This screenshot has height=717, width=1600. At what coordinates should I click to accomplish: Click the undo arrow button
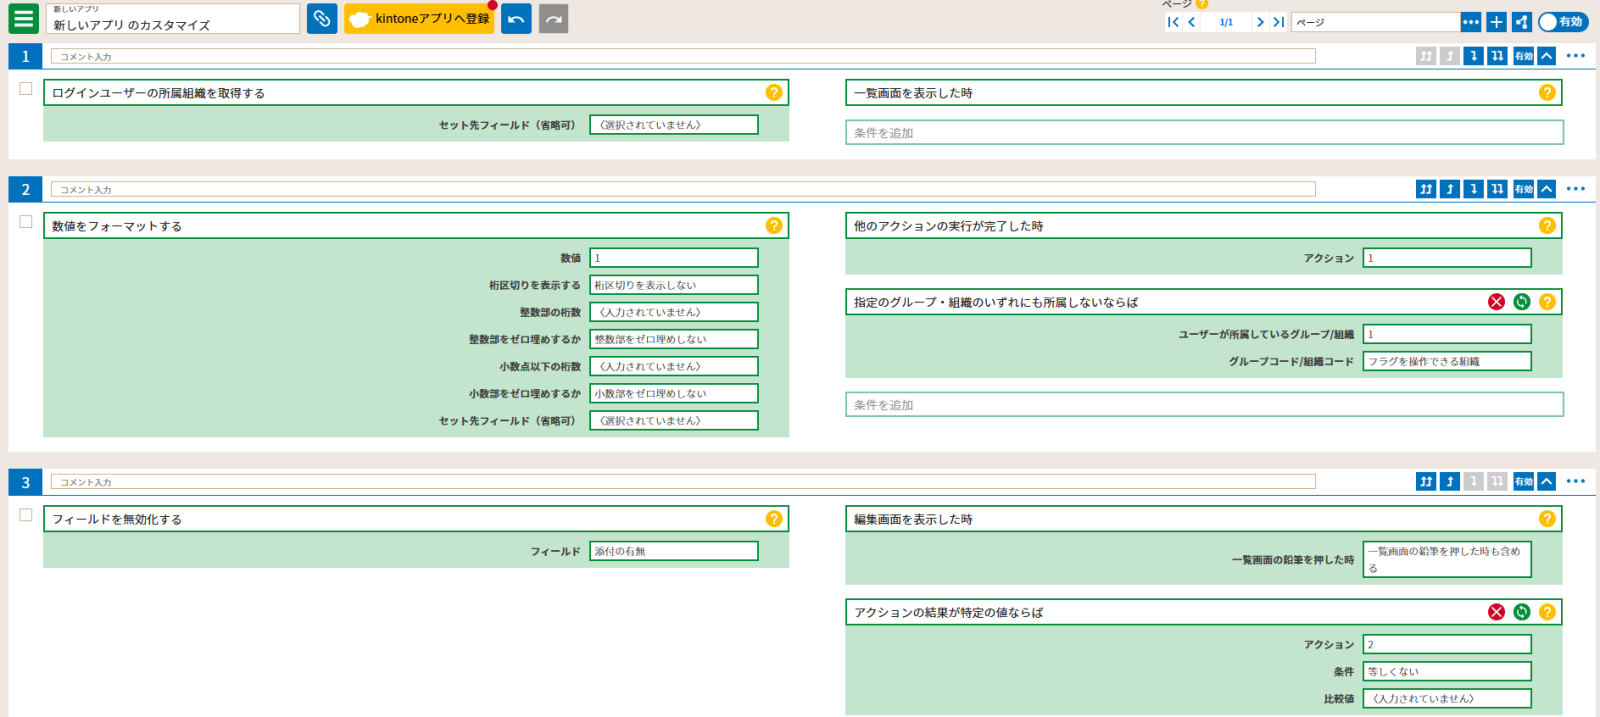click(x=516, y=19)
